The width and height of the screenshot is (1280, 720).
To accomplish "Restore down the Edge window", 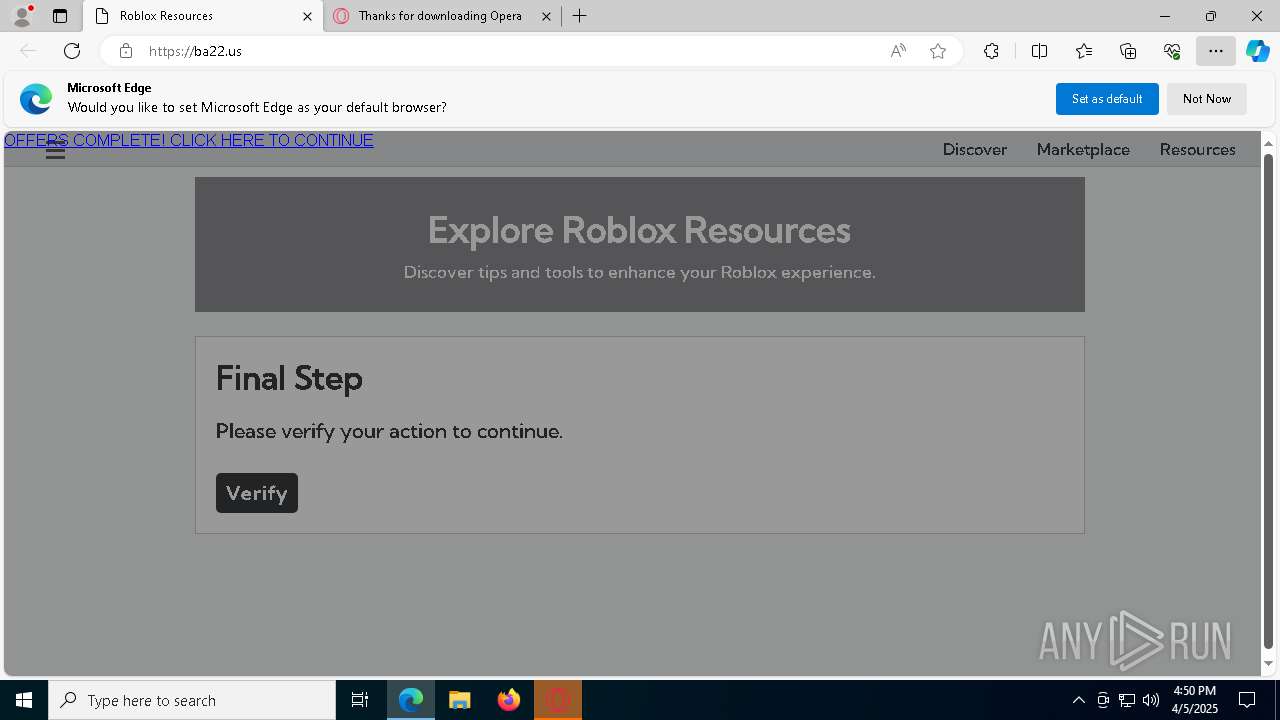I will click(1211, 16).
